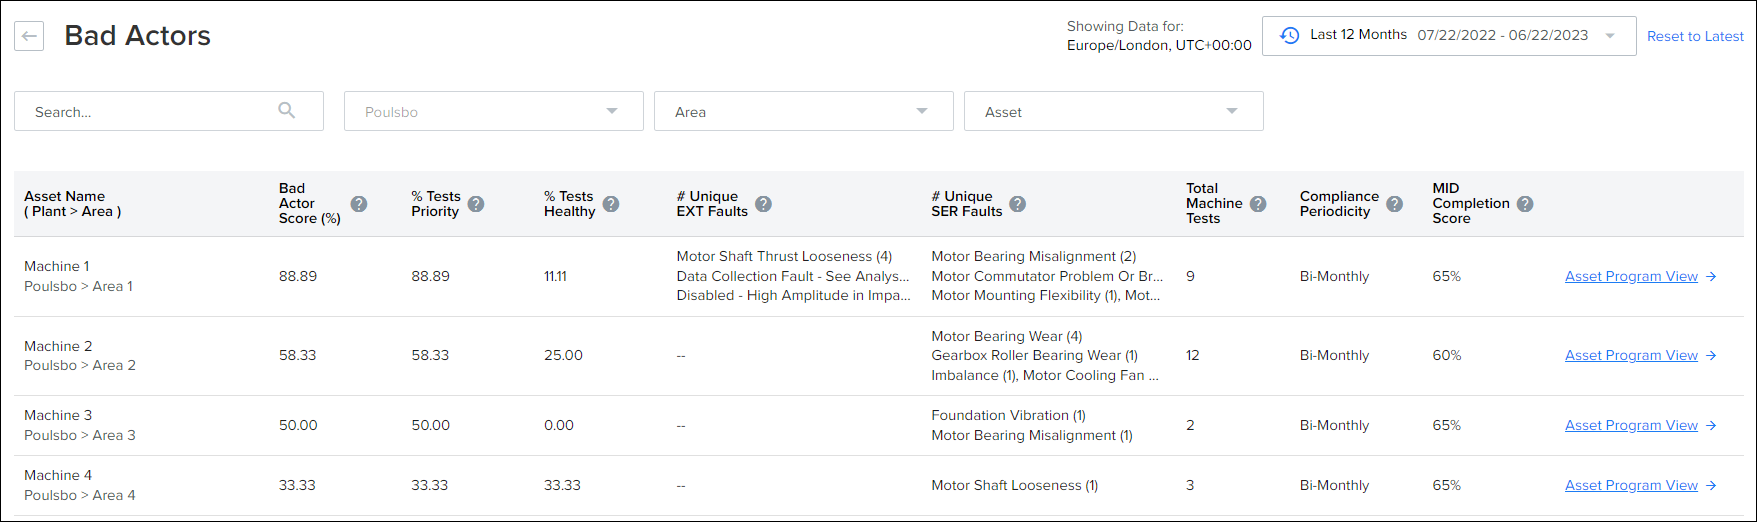Open the Asset filter dropdown
The width and height of the screenshot is (1757, 522).
pos(1114,111)
